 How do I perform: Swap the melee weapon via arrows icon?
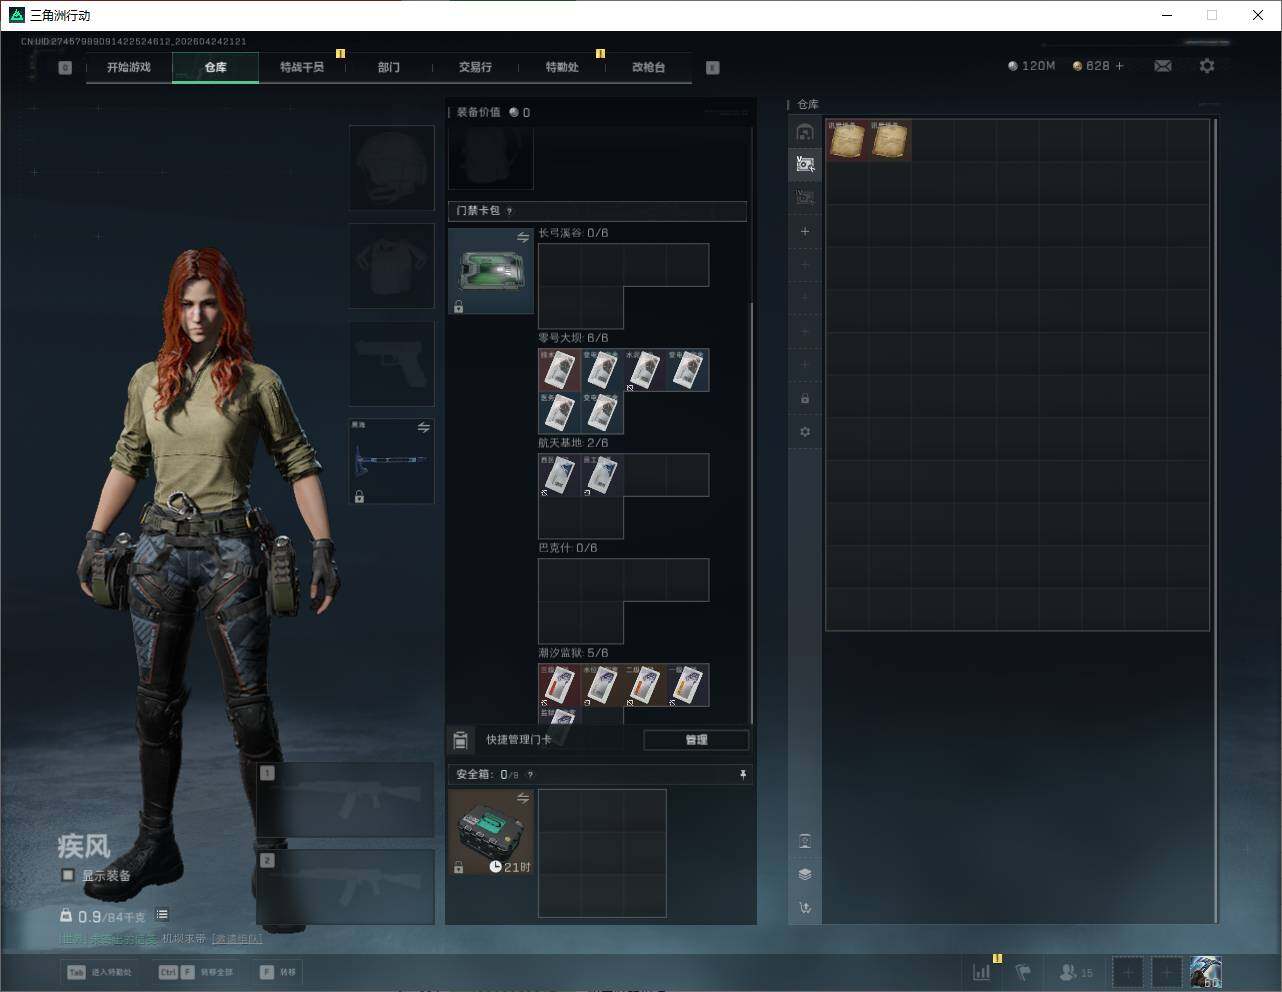click(x=424, y=428)
